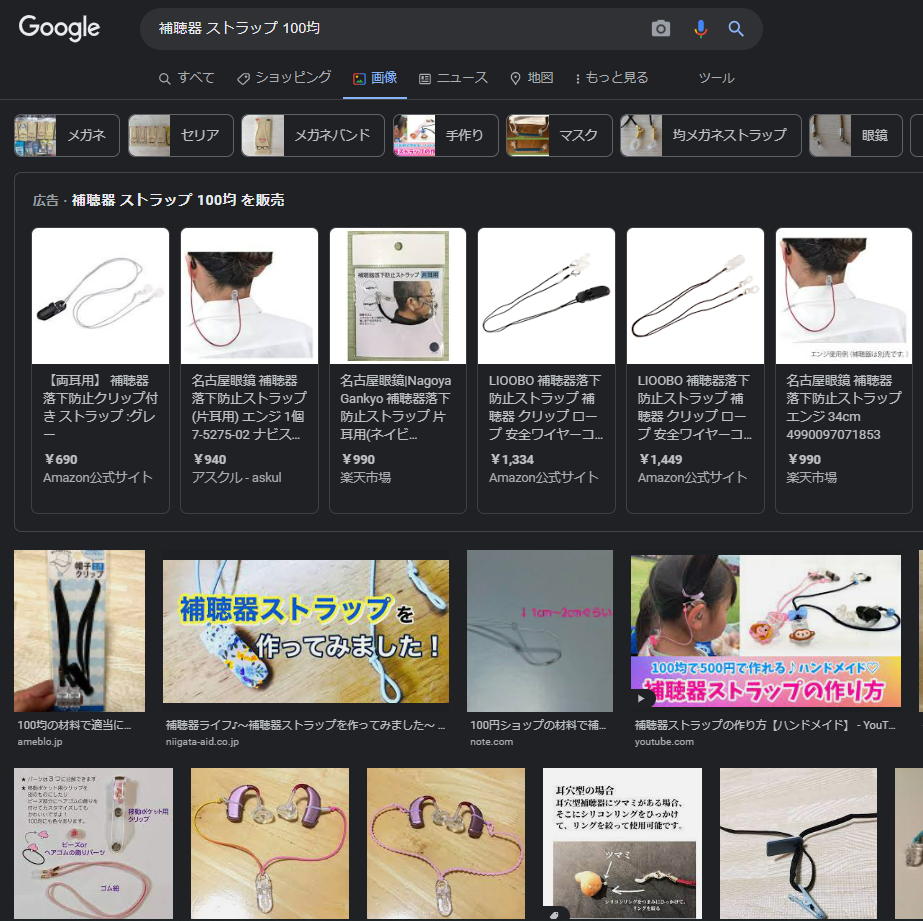Click the Google logo
Screen dimensions: 923x921
pyautogui.click(x=60, y=28)
